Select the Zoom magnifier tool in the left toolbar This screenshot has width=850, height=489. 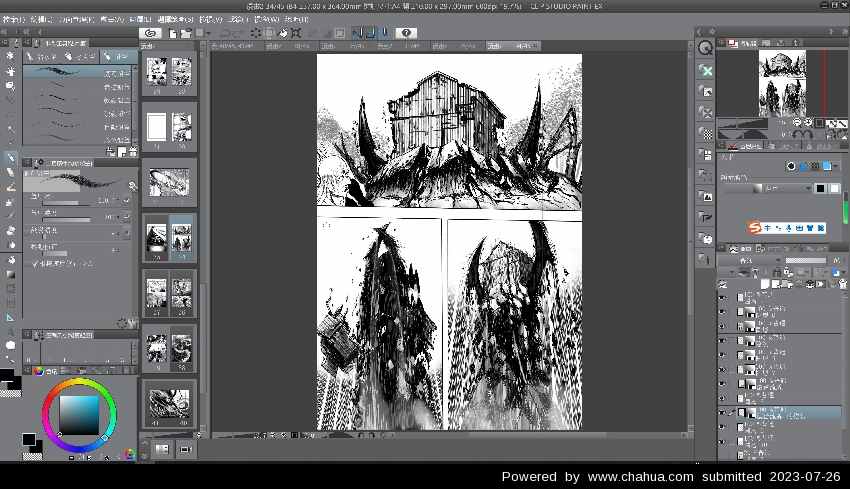(10, 56)
